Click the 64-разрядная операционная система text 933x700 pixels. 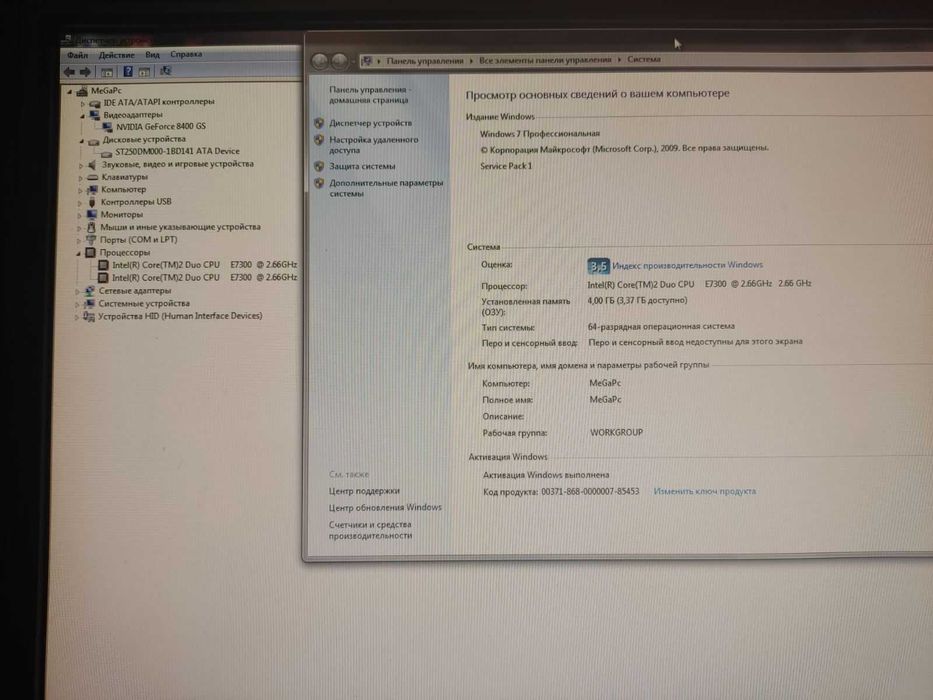tap(661, 327)
